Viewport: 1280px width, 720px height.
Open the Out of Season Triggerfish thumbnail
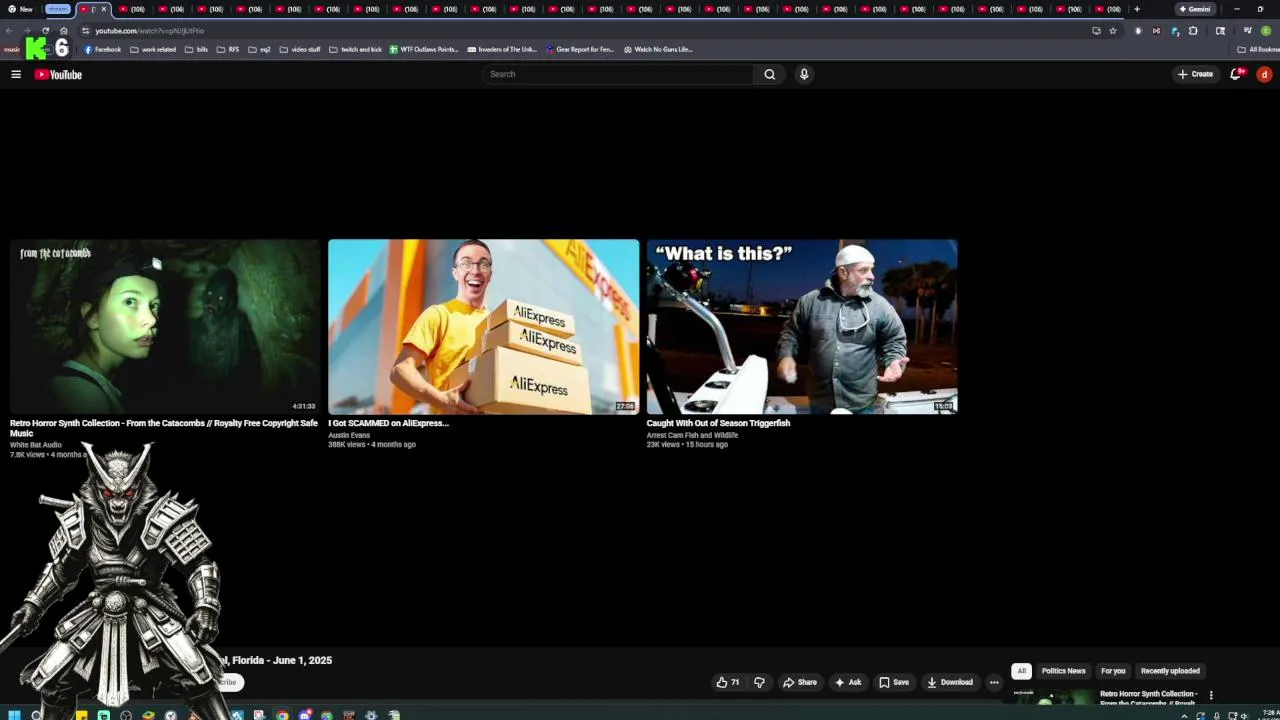click(x=802, y=326)
